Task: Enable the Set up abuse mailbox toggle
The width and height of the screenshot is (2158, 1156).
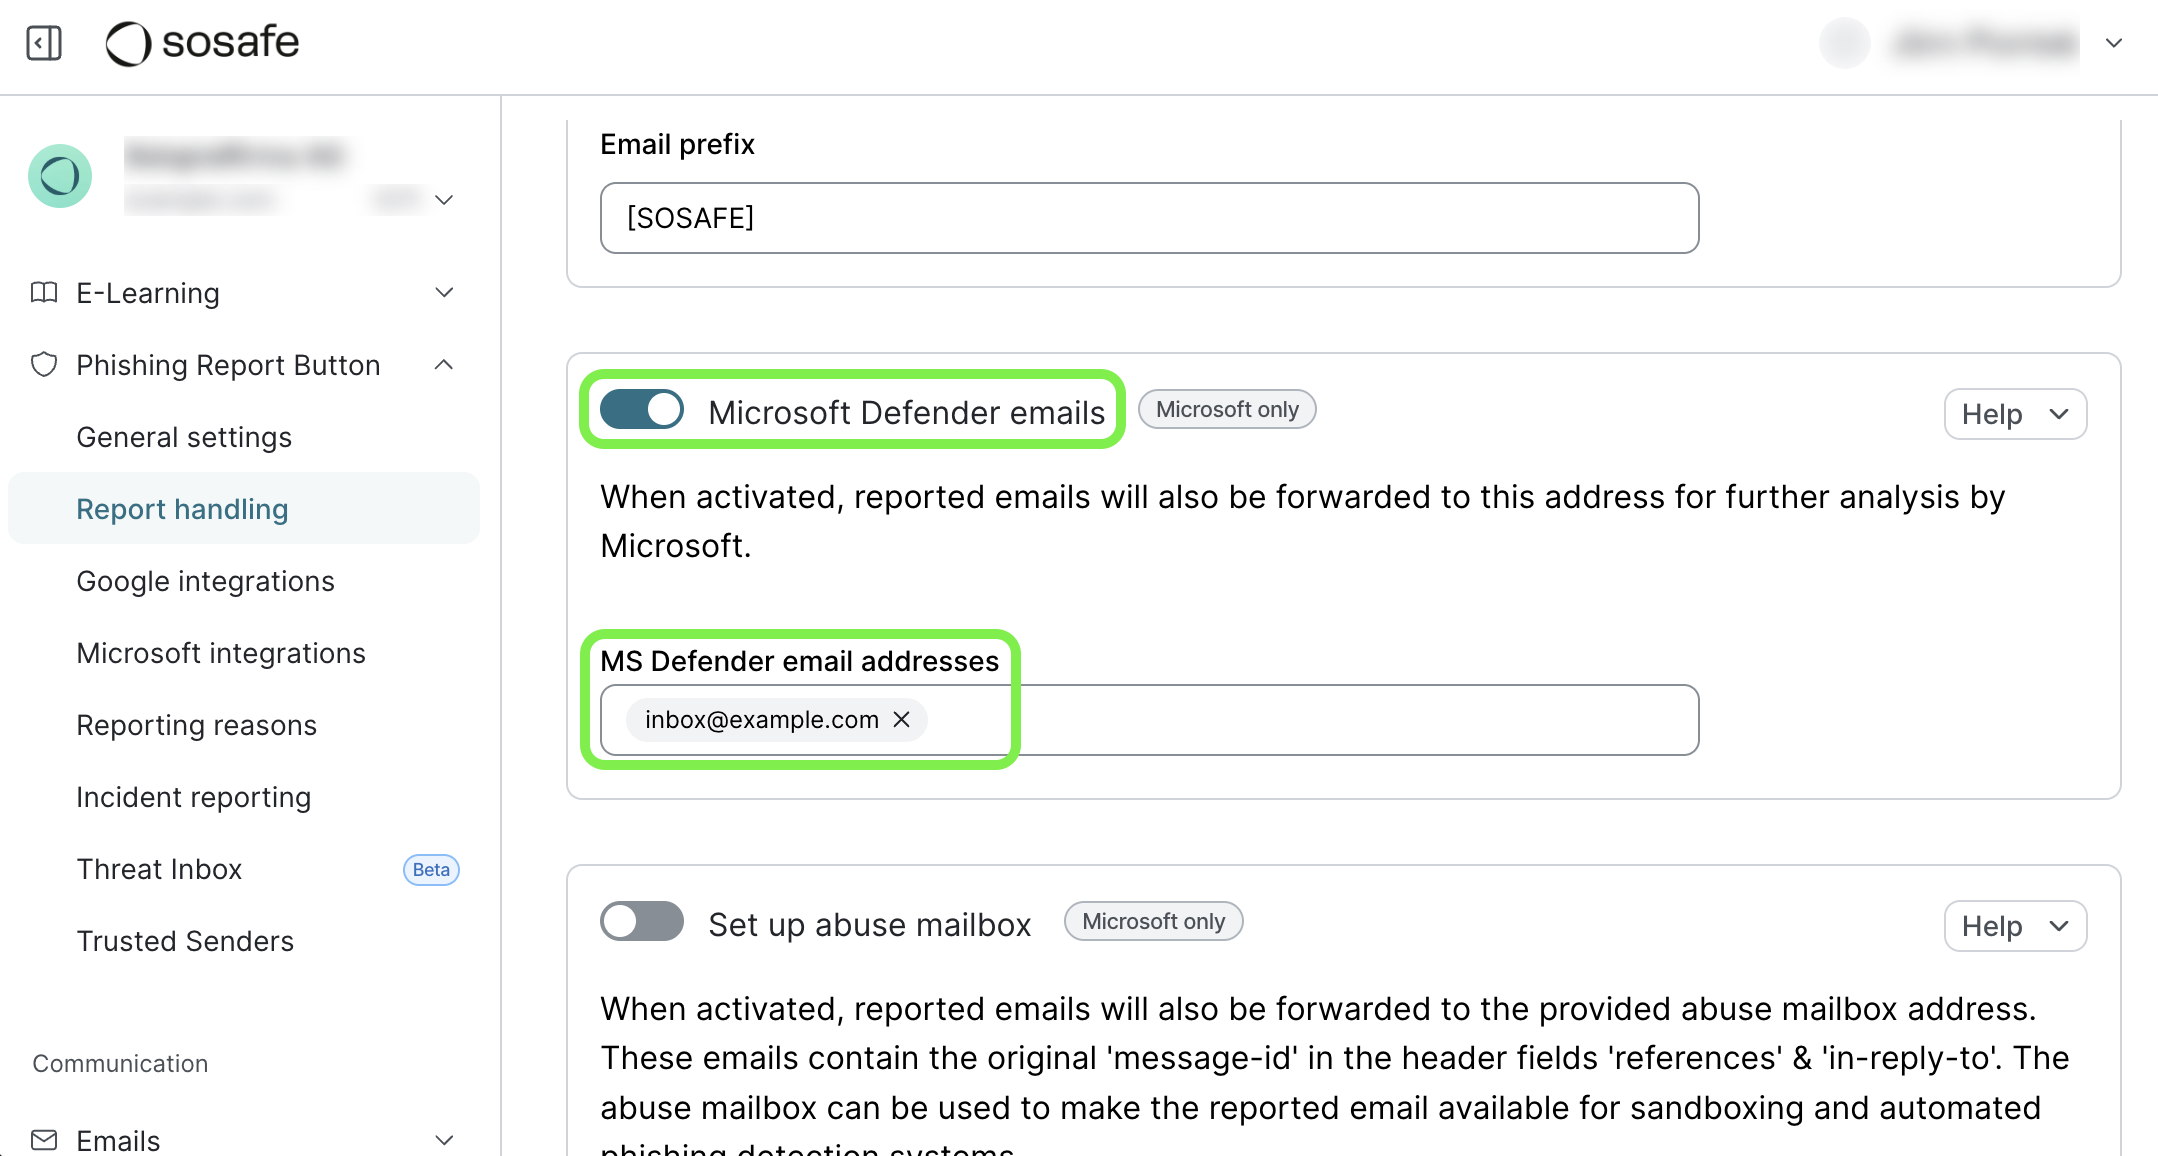Action: (642, 921)
